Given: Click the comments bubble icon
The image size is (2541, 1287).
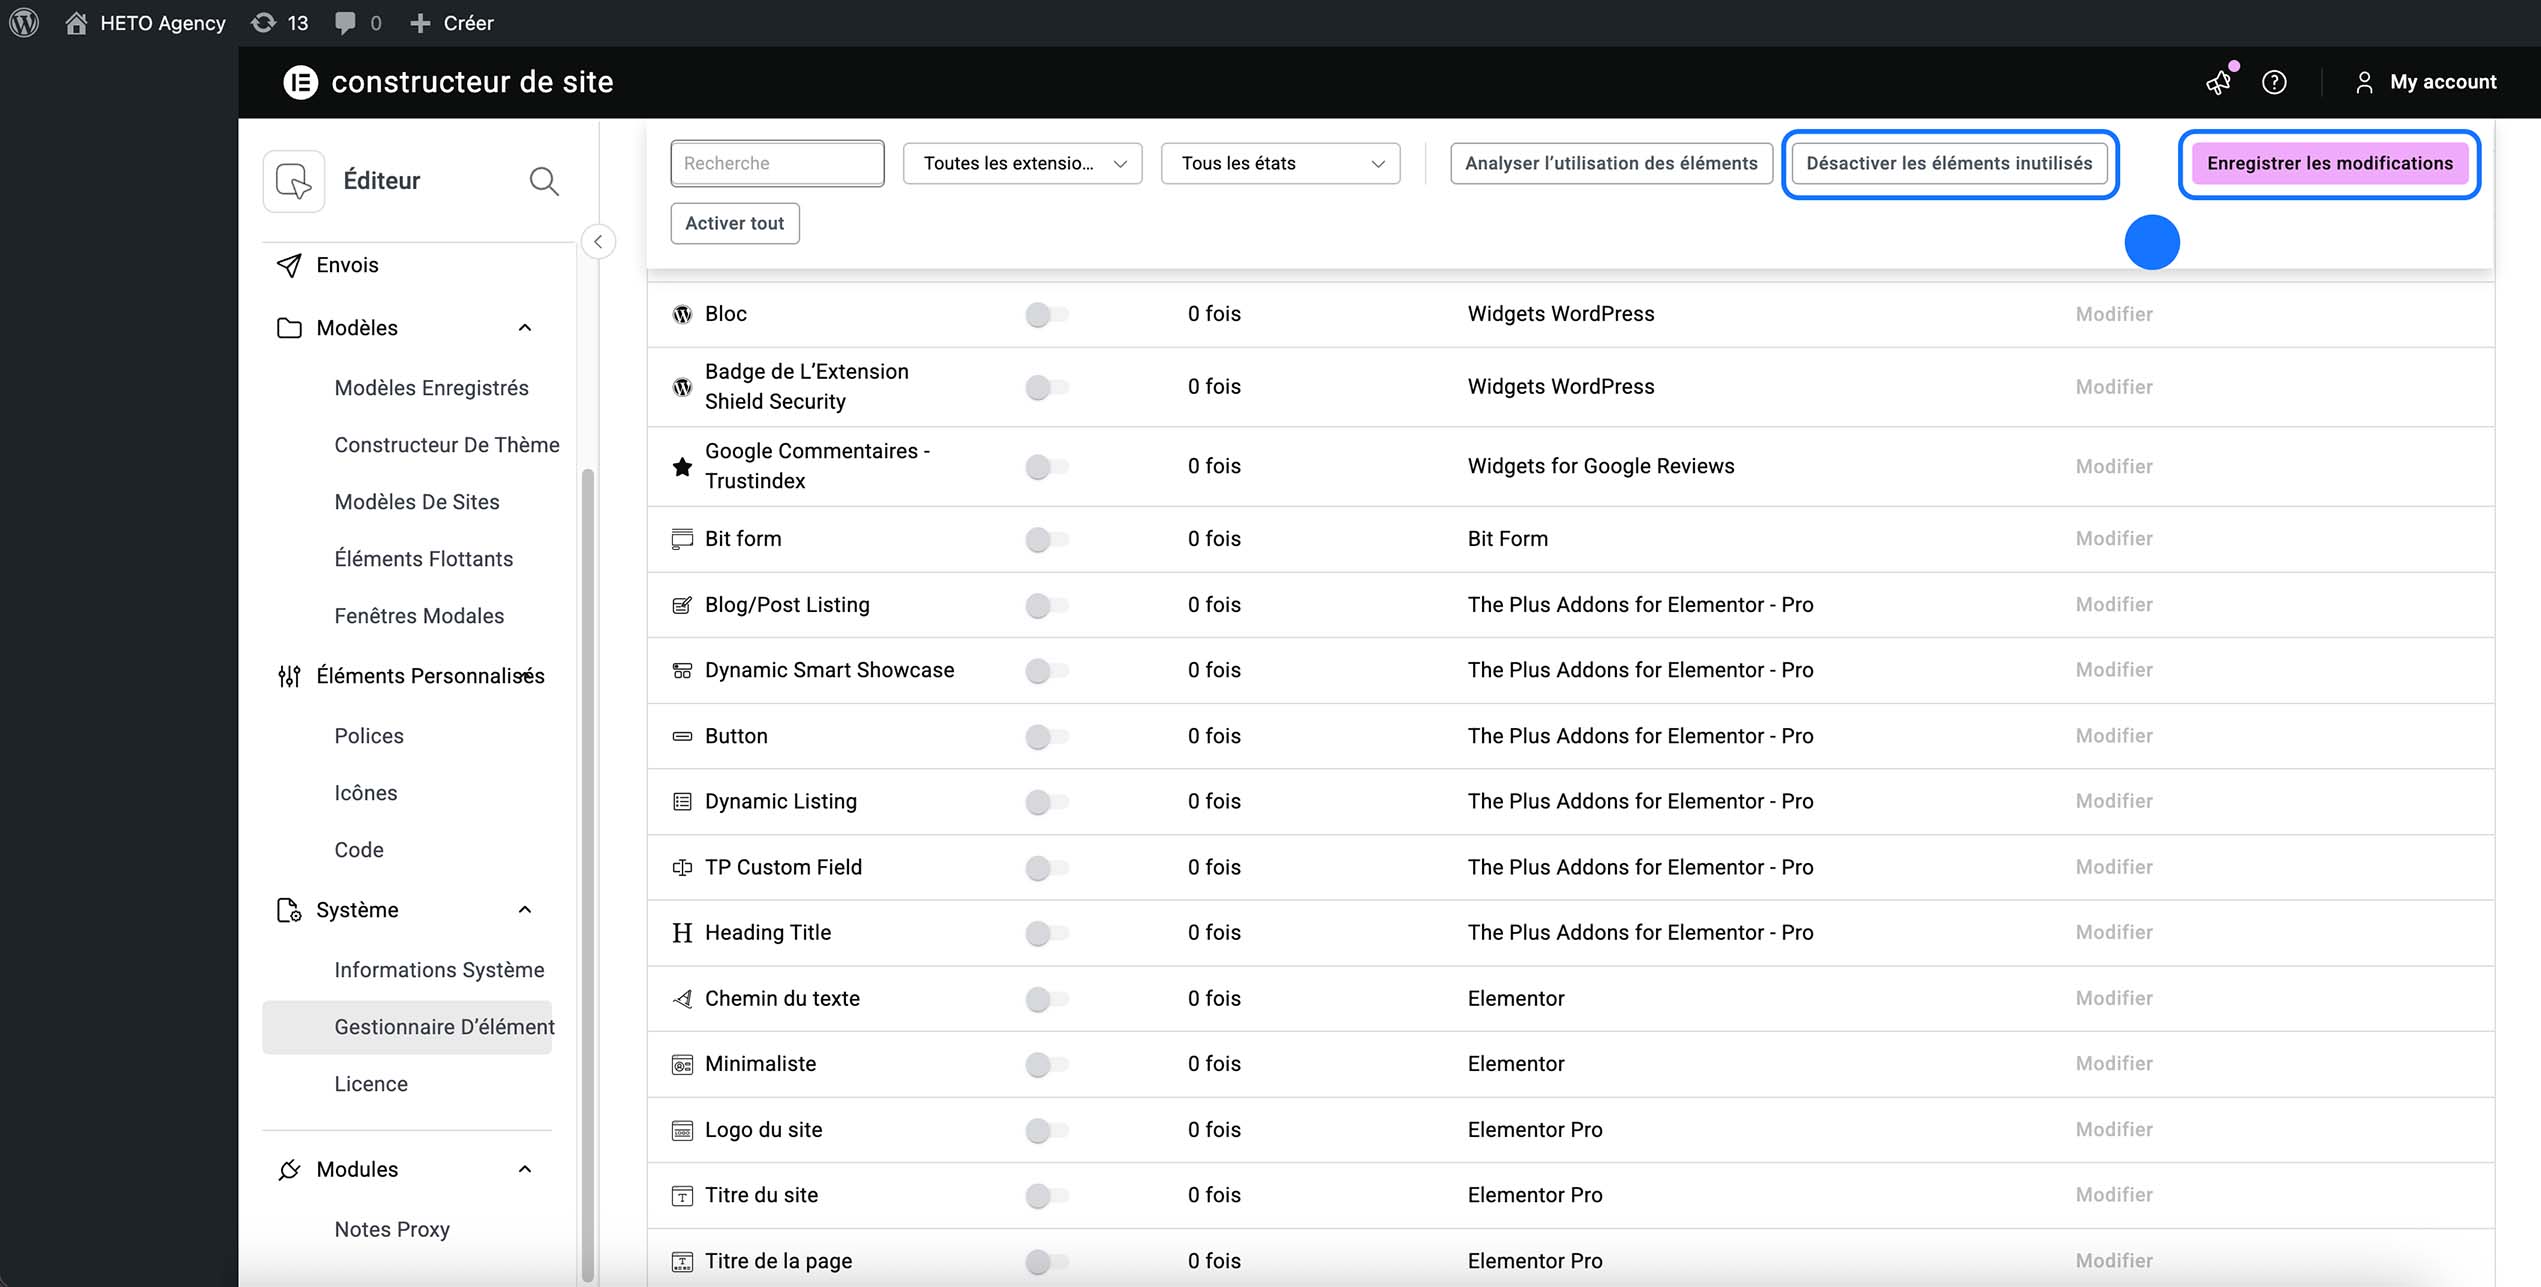Looking at the screenshot, I should 346,22.
